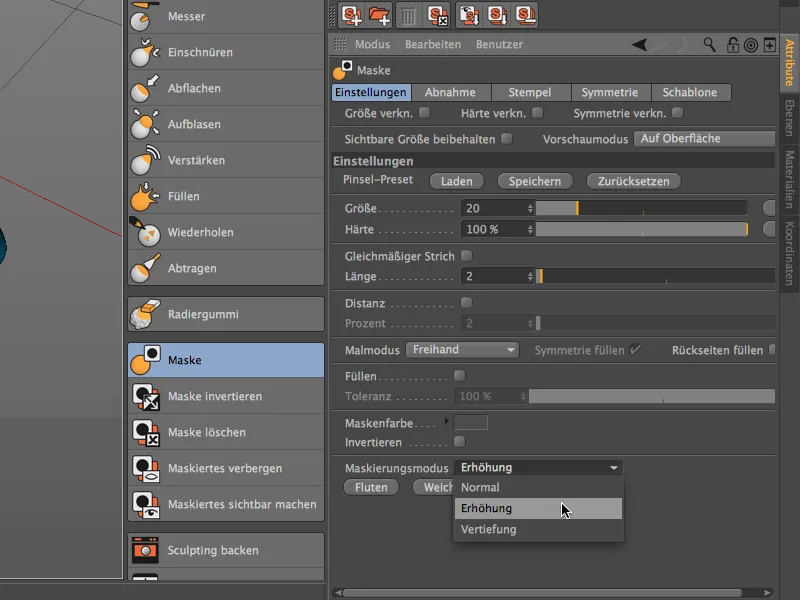The height and width of the screenshot is (600, 800).
Task: Toggle Sichtbare Größe beibehalten checkbox
Action: 506,138
